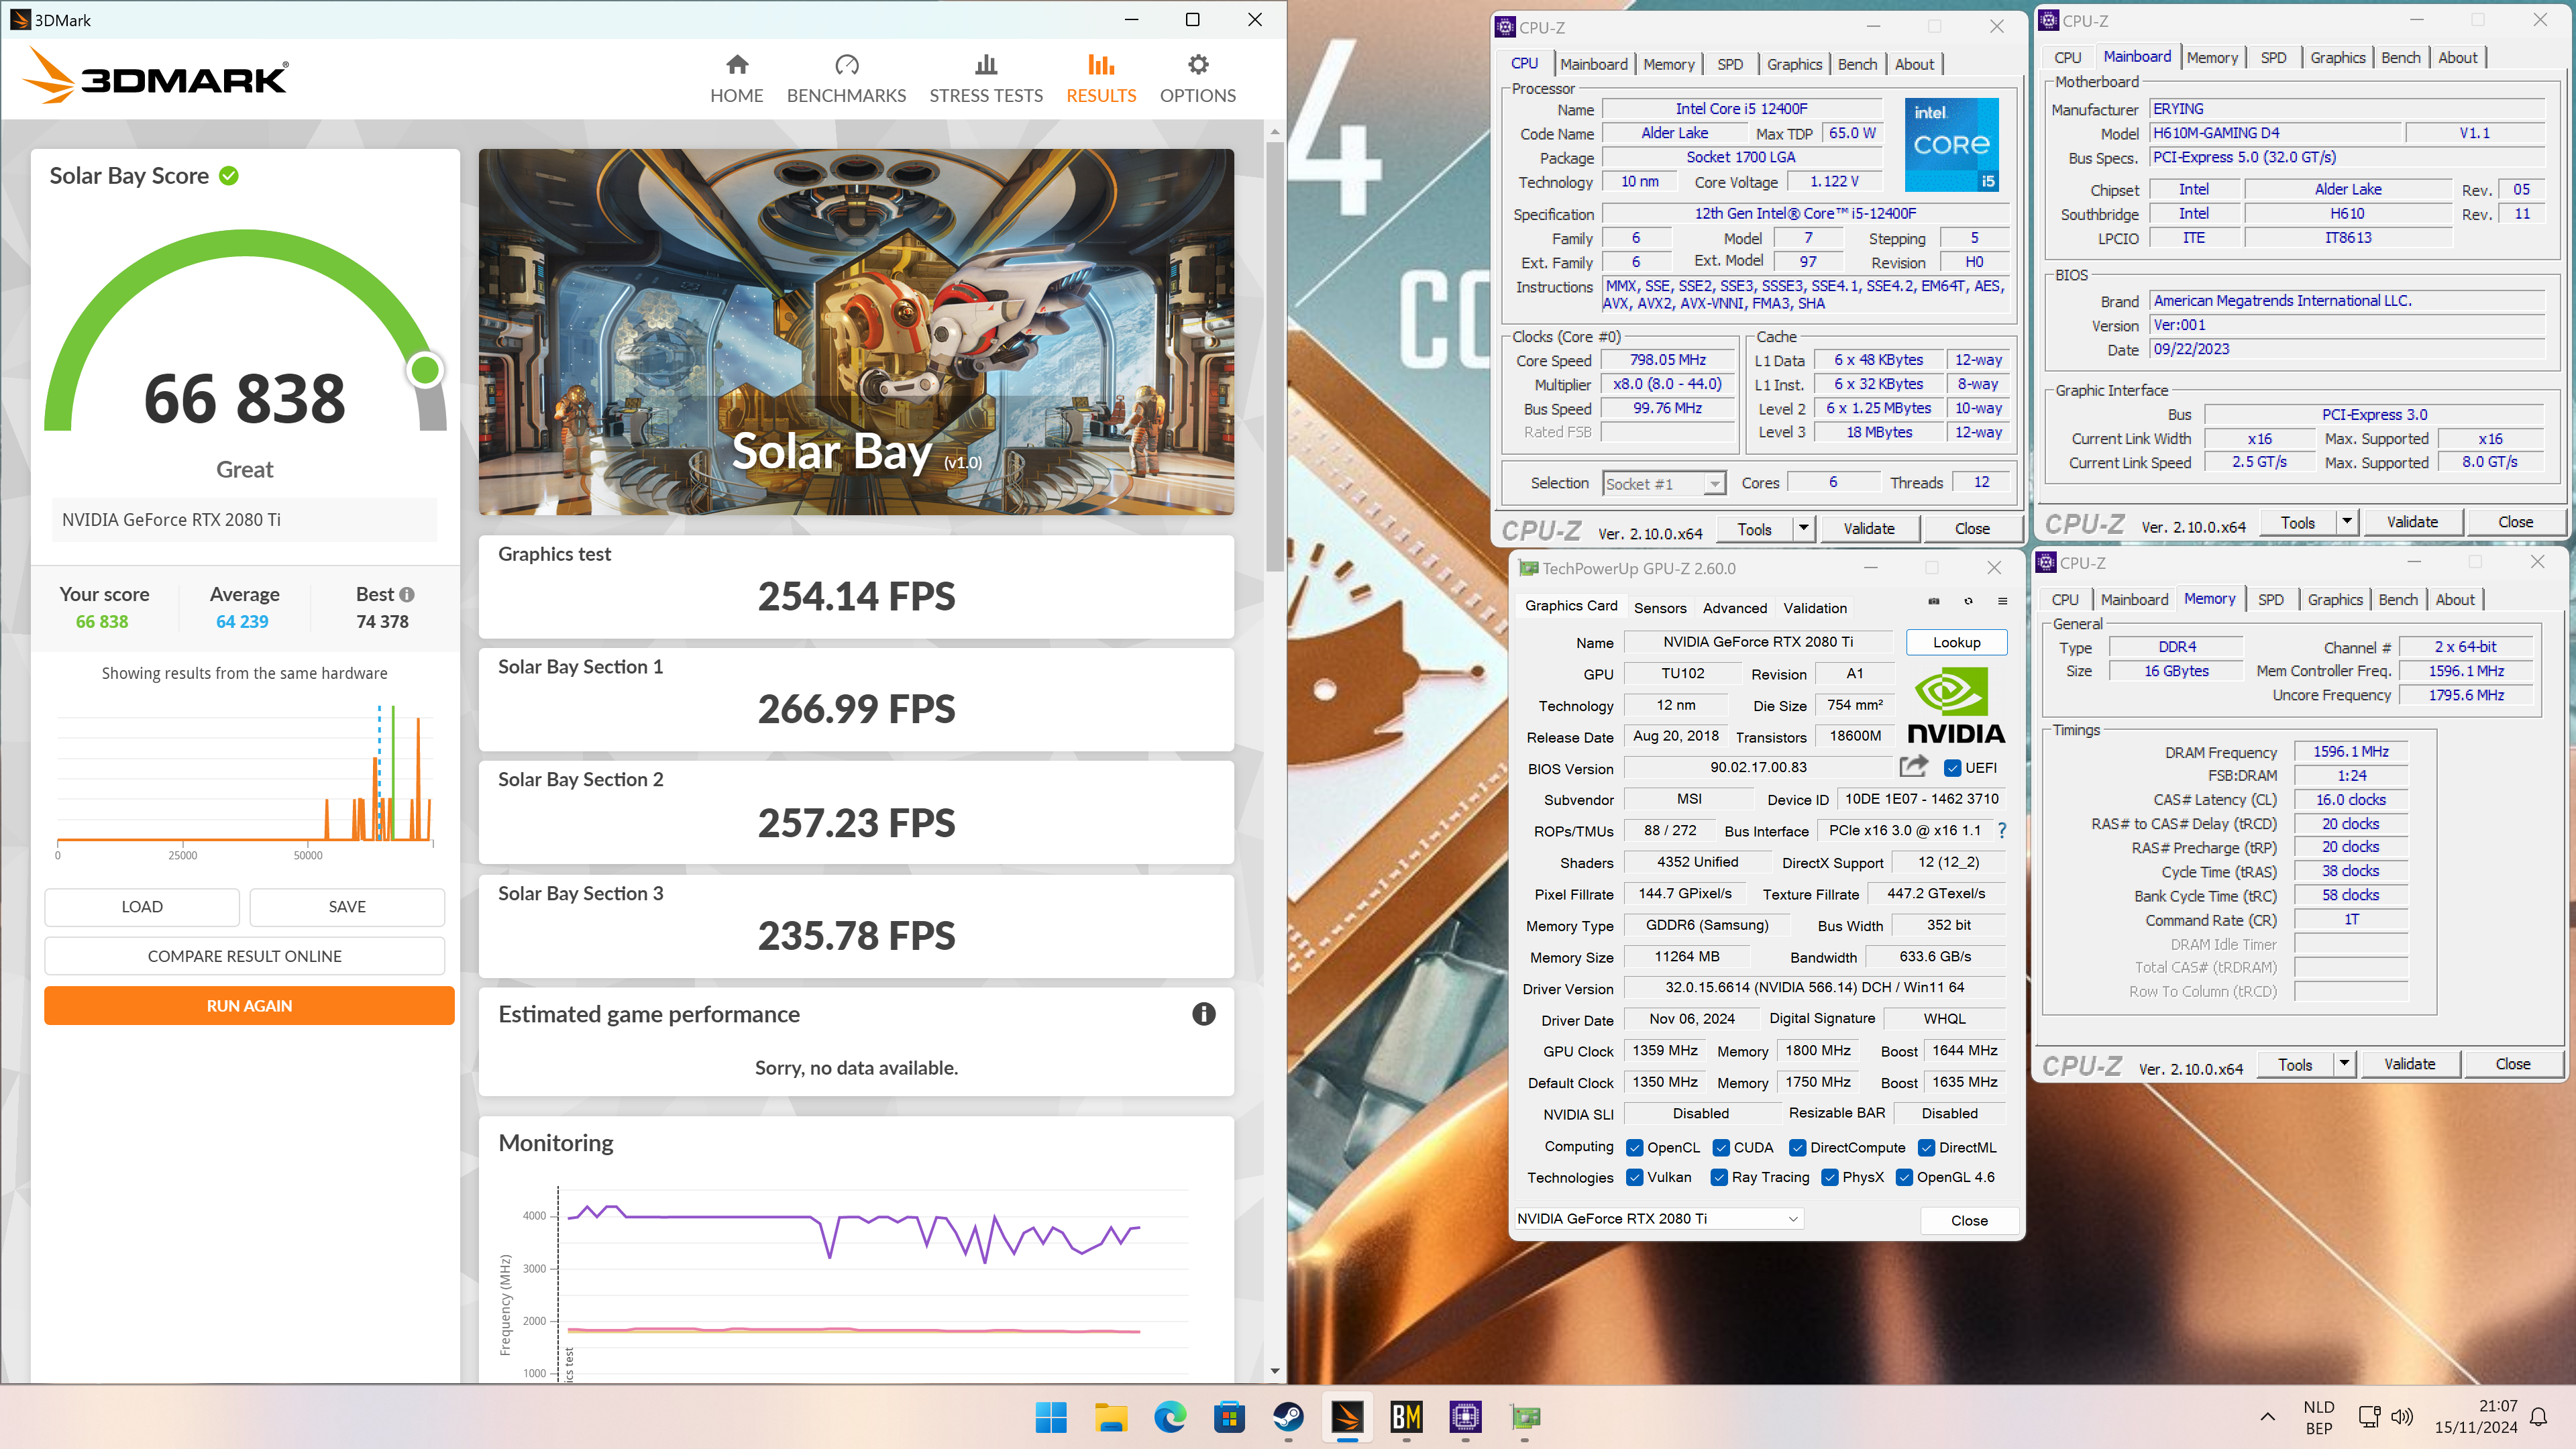Switch to CPU-Z on the taskbar

click(1465, 1417)
